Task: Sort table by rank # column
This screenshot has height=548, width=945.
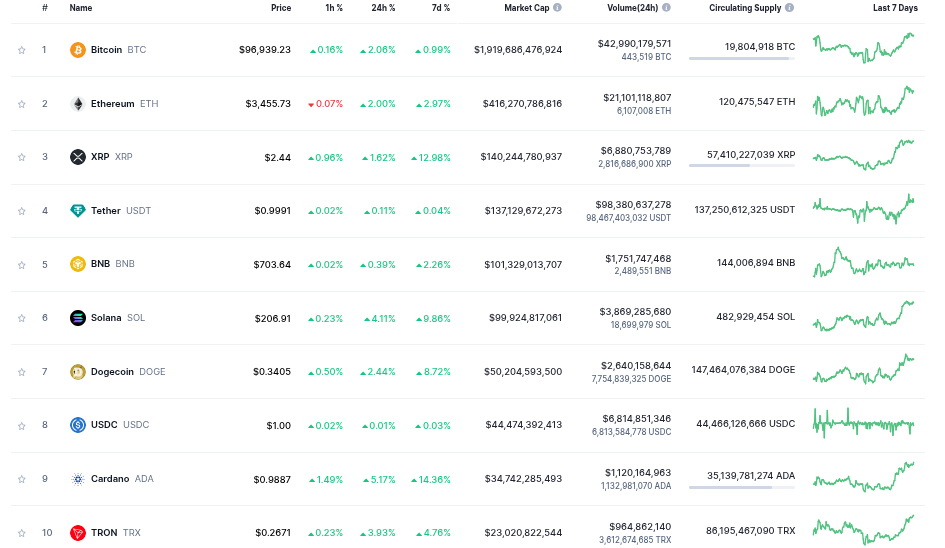Action: click(45, 8)
